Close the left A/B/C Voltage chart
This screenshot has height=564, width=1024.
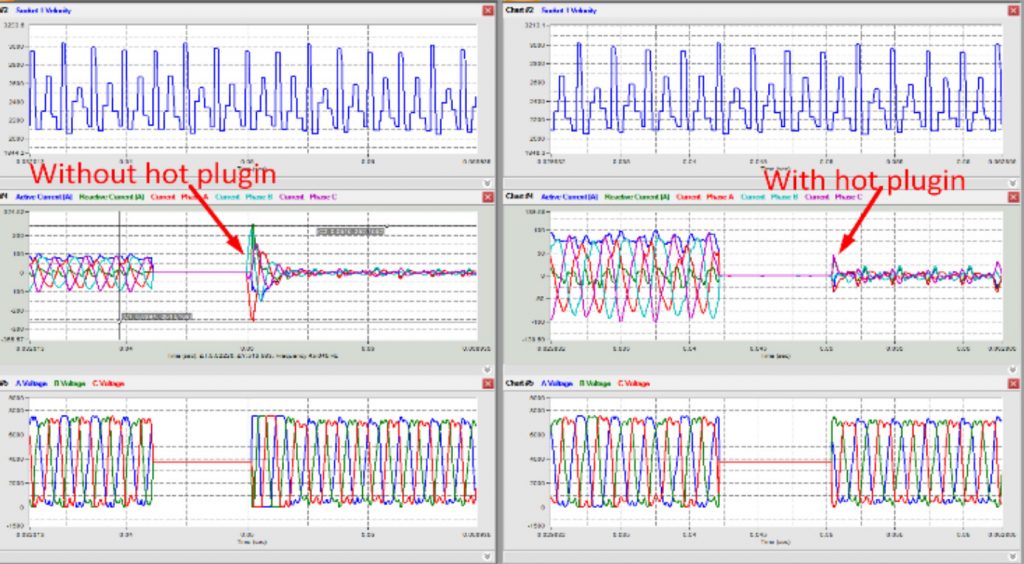coord(488,383)
